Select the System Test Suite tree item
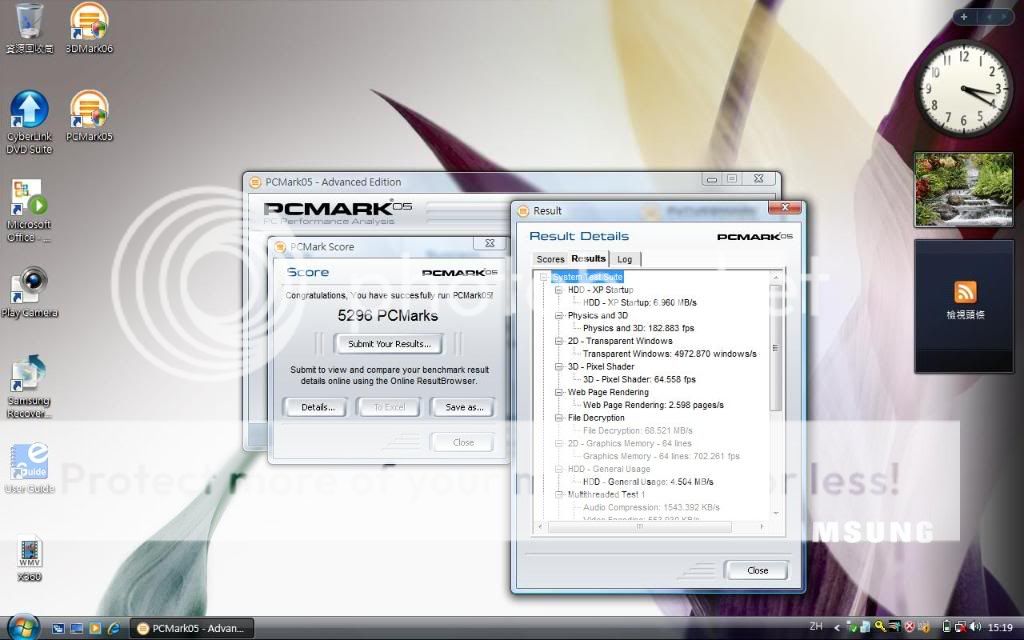1024x640 pixels. pos(587,277)
